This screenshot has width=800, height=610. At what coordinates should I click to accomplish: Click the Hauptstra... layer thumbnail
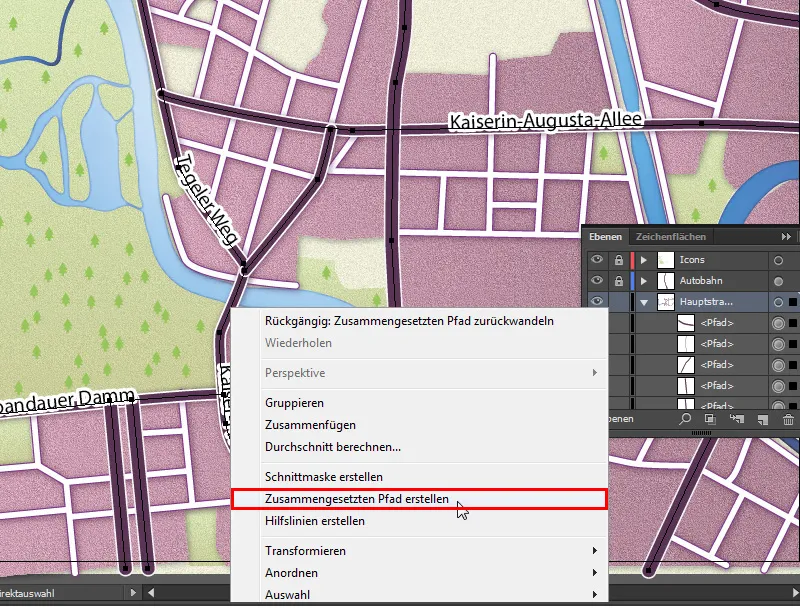[666, 302]
